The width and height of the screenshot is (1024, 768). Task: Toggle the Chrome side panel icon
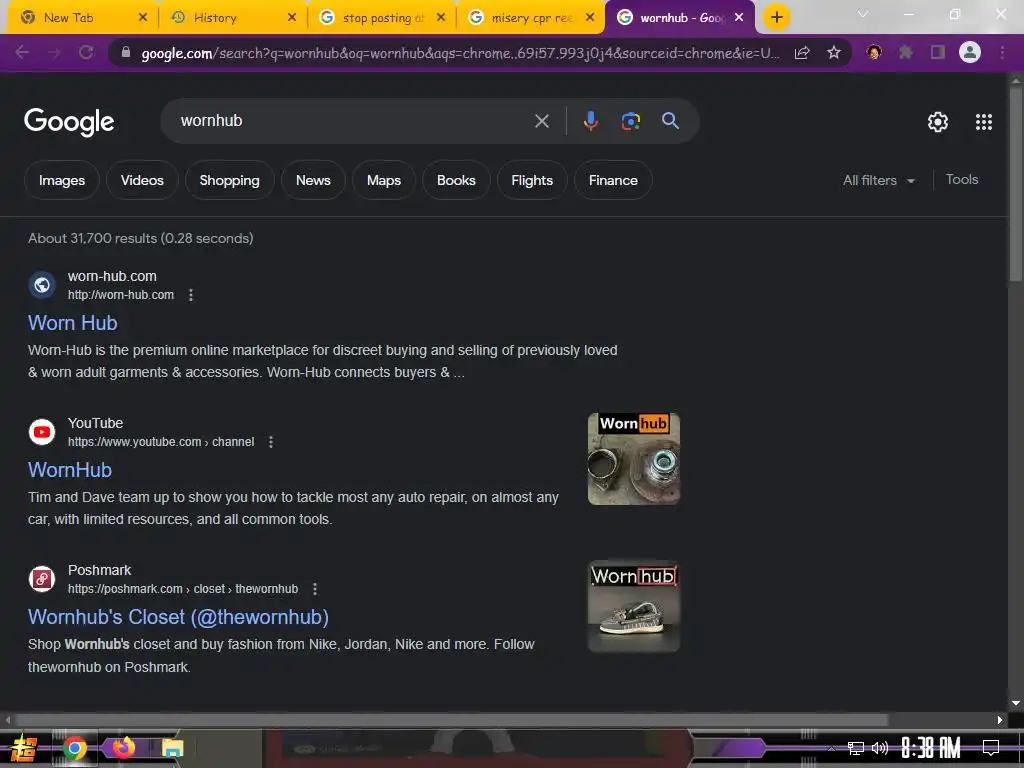click(x=938, y=52)
